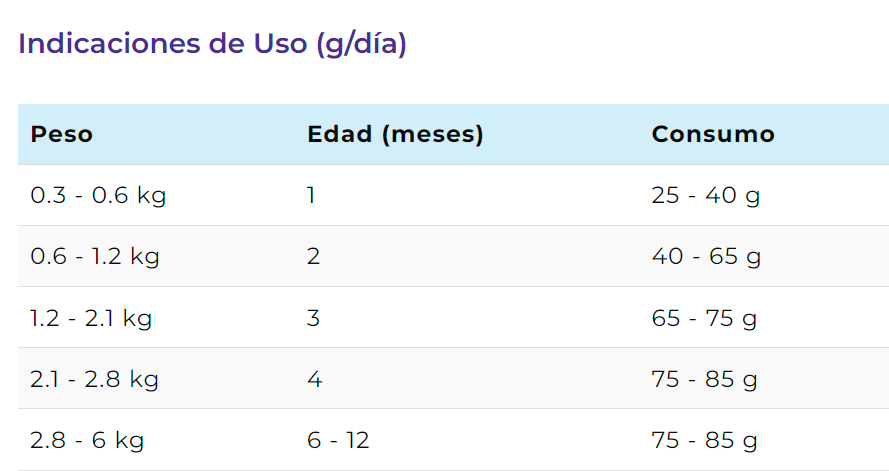The width and height of the screenshot is (889, 471).
Task: Click the 2.8 - 6 kg weight cell
Action: 87,440
